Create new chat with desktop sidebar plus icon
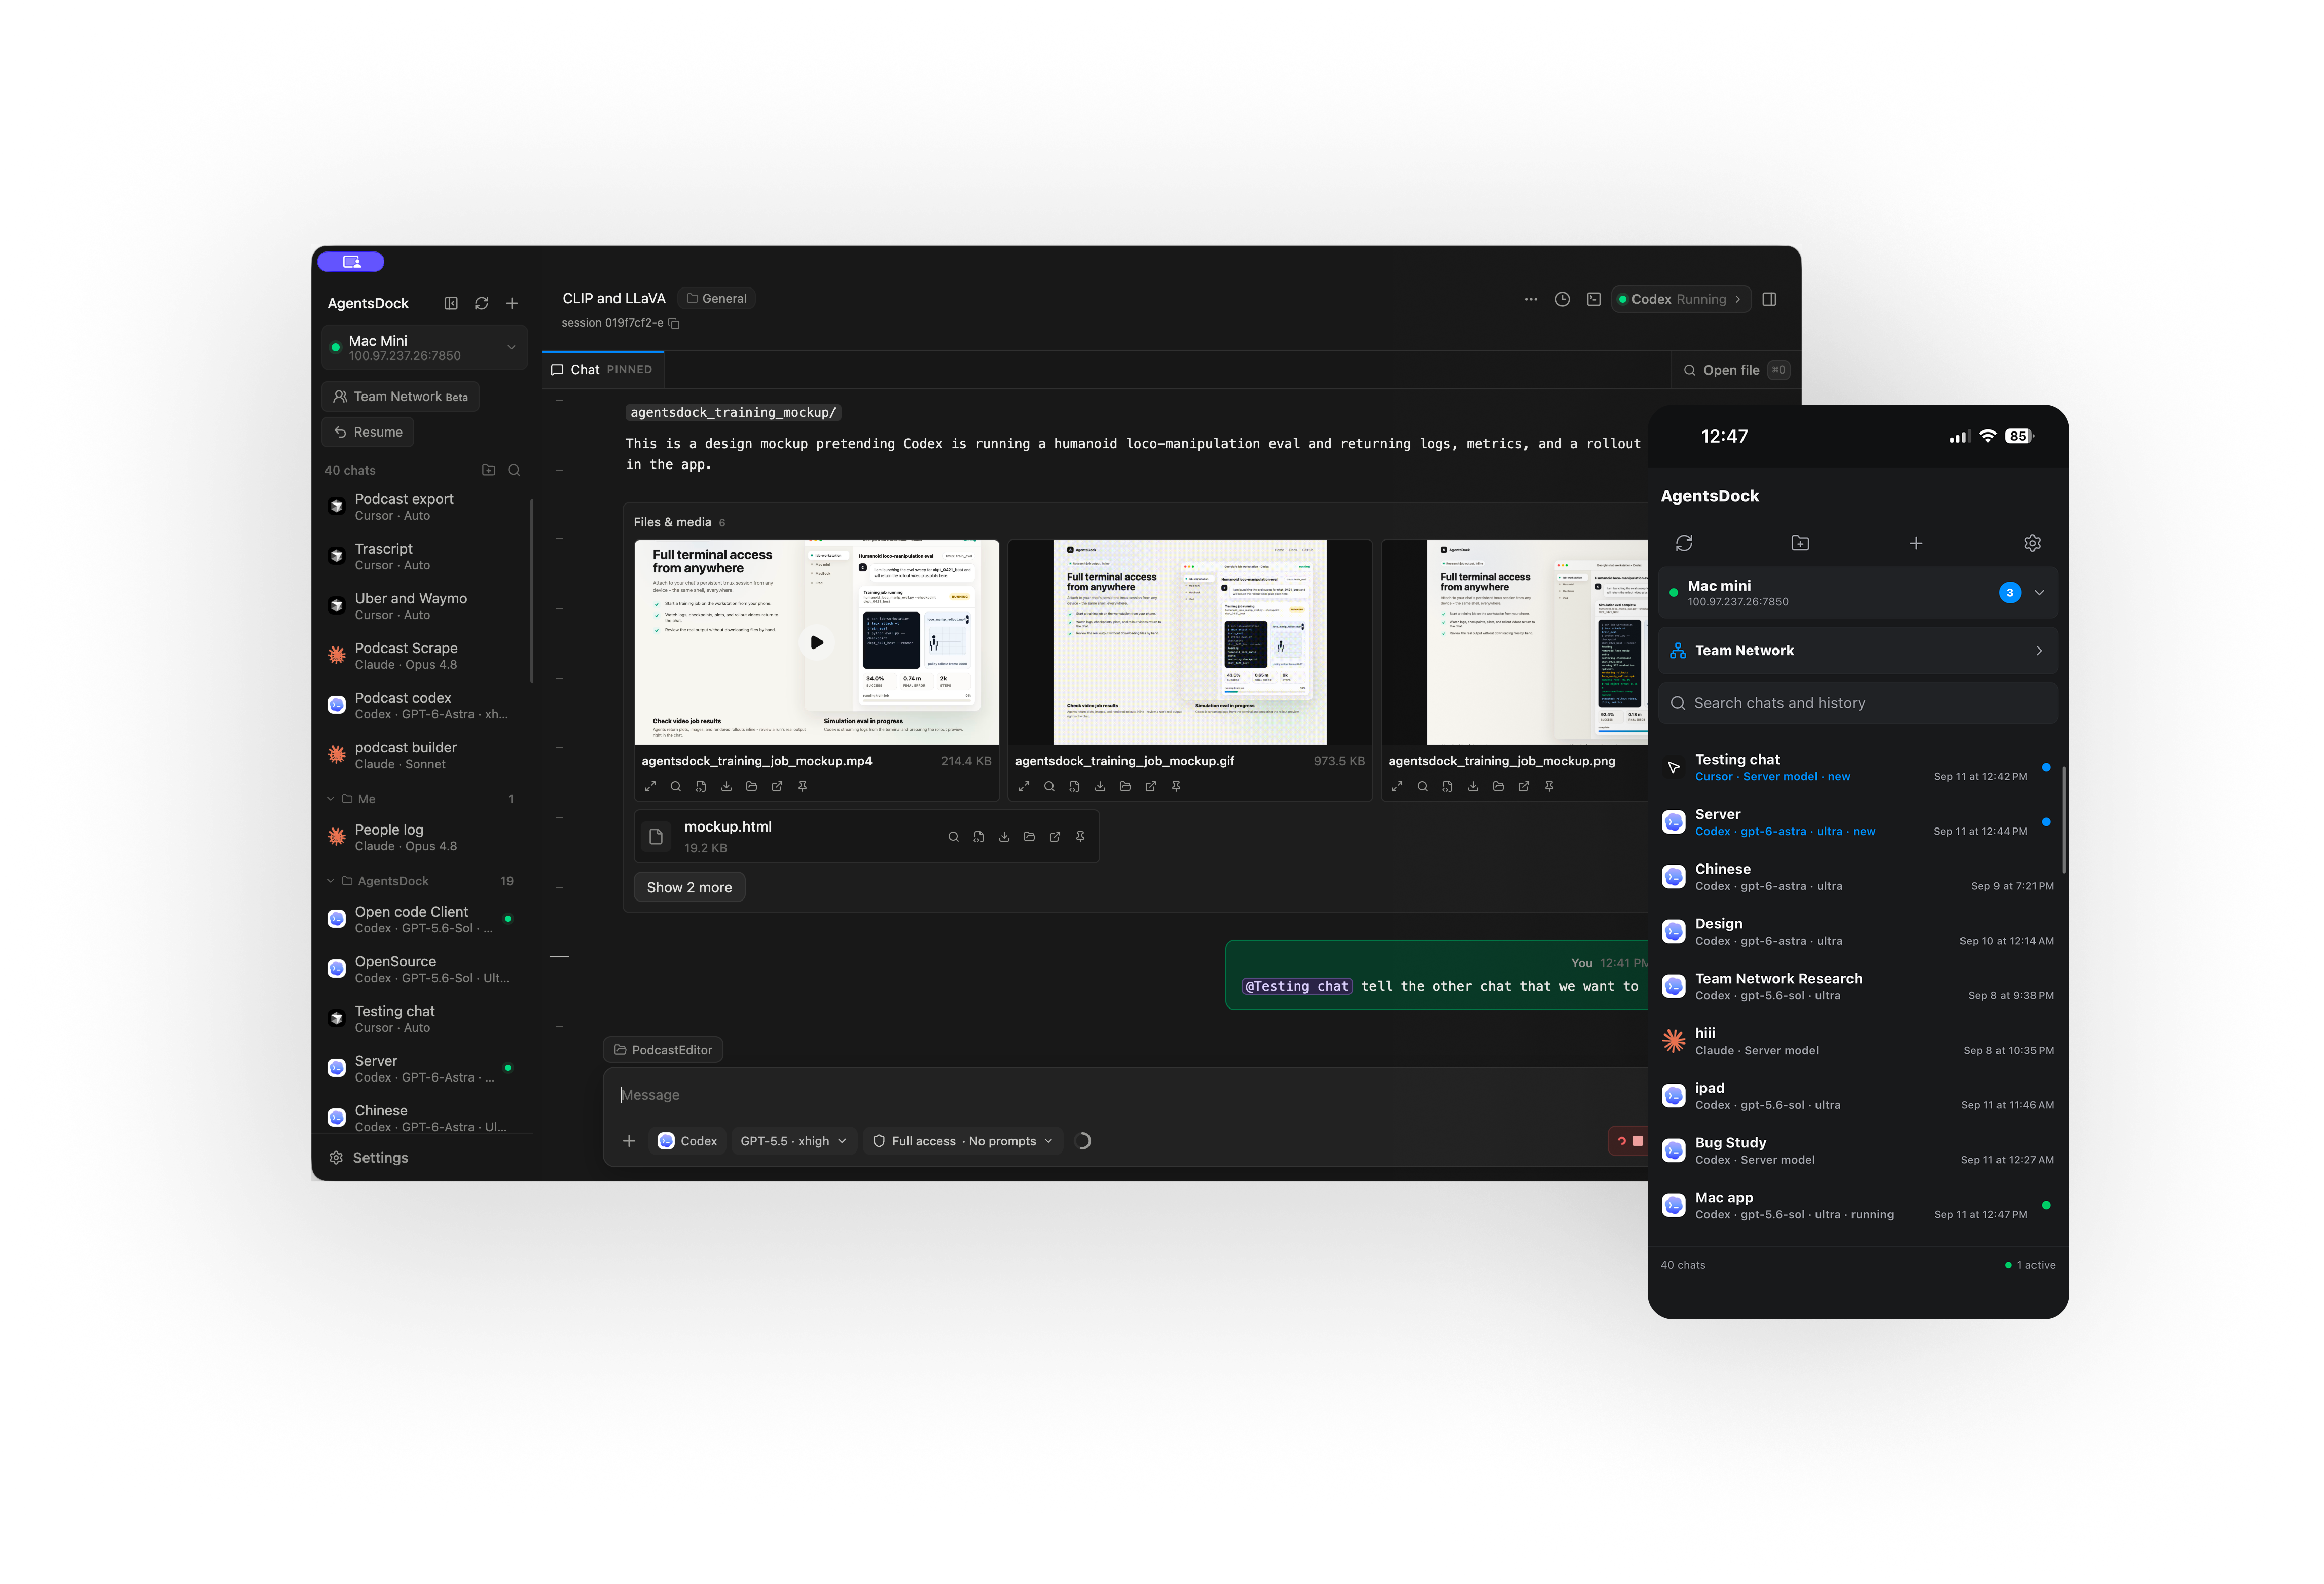2324x1584 pixels. point(512,303)
